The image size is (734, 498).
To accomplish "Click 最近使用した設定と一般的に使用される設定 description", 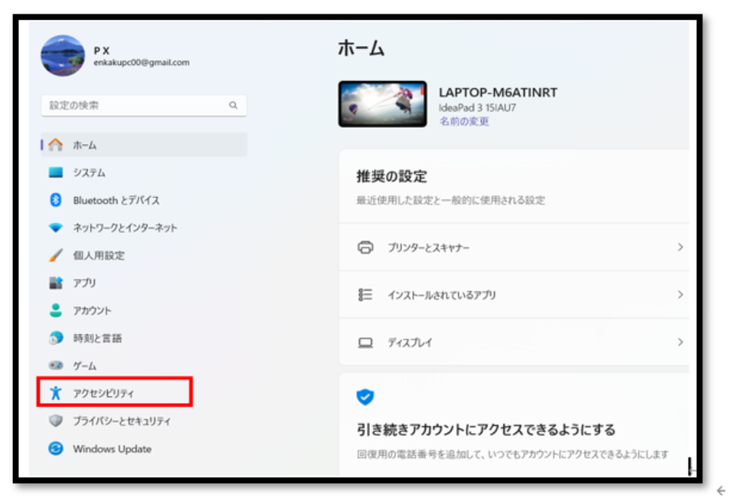I will coord(451,200).
